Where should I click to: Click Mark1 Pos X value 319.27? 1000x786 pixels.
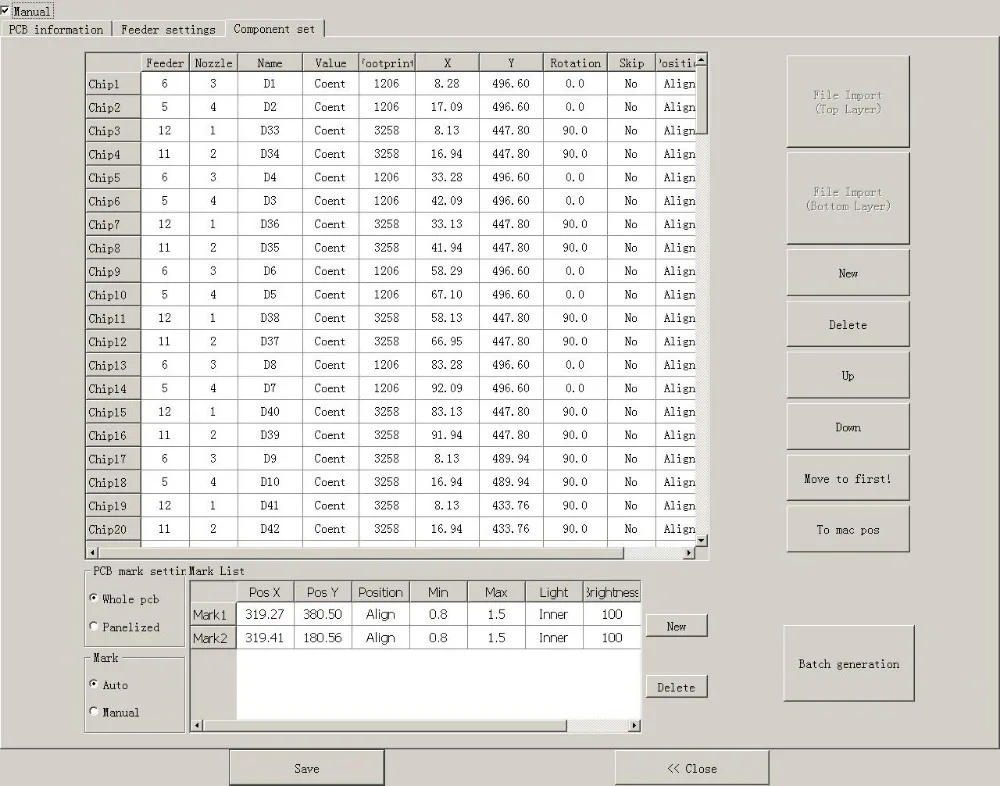pyautogui.click(x=265, y=614)
